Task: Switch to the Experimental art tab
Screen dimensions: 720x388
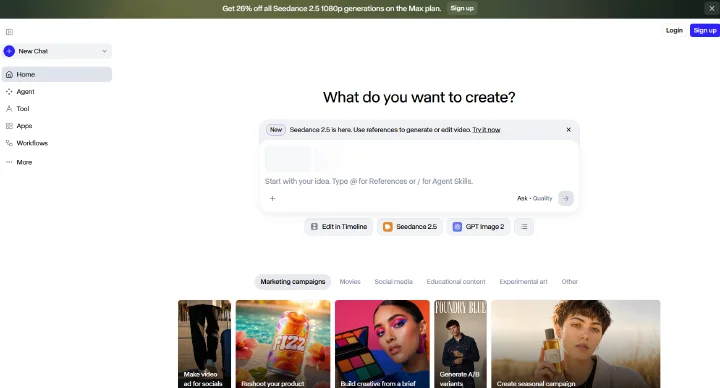Action: click(x=523, y=282)
